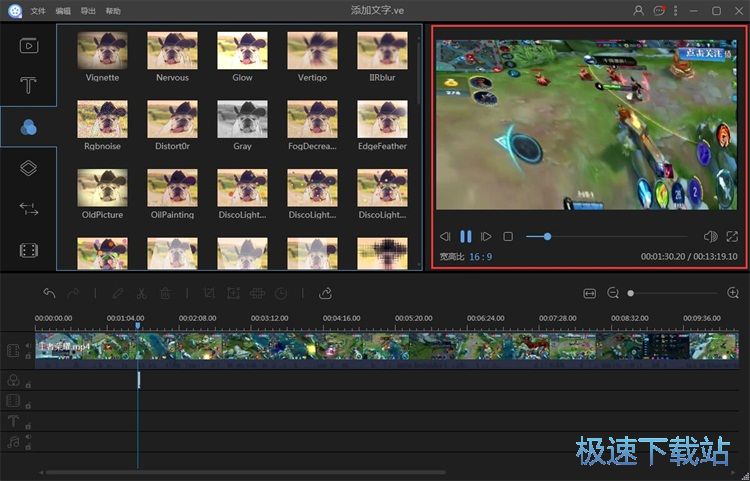
Task: Toggle the video track lock
Action: coord(28,356)
